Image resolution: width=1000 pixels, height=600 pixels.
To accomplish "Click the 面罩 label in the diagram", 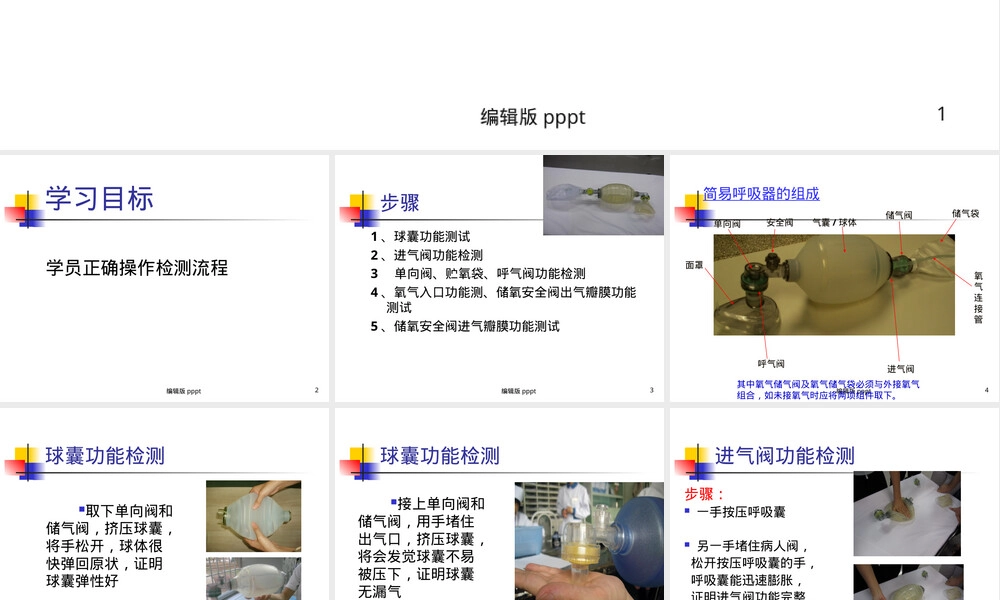I will click(694, 265).
